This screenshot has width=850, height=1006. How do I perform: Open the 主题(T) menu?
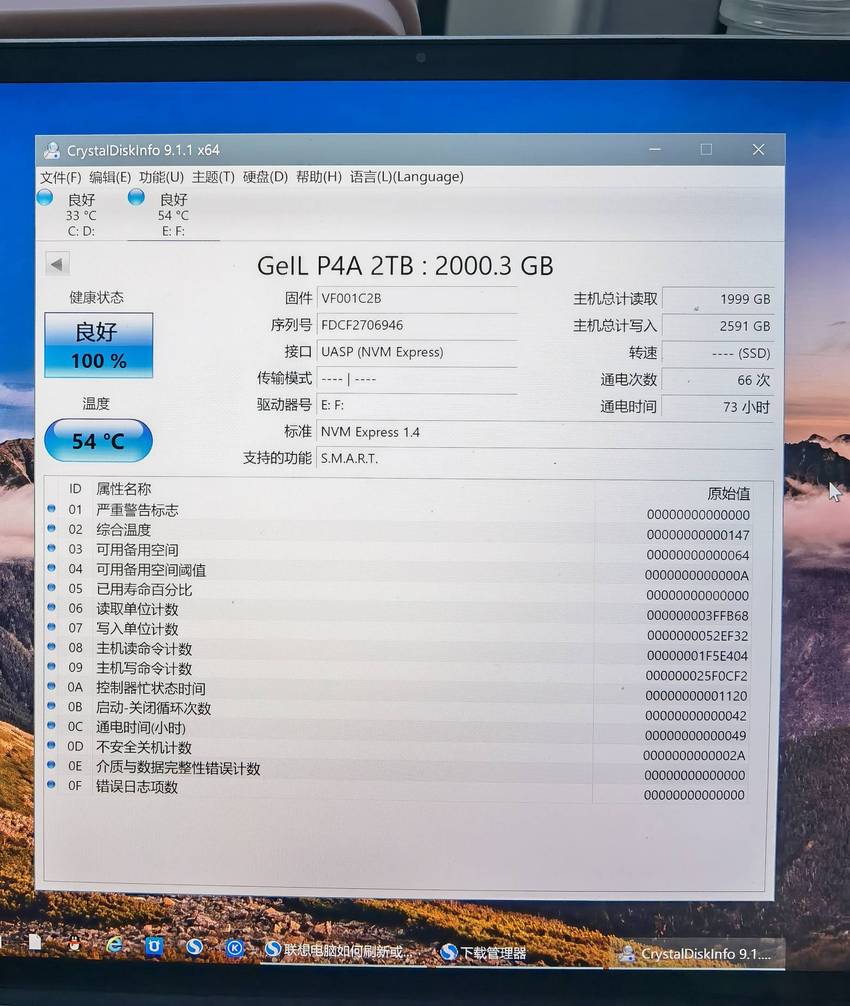tap(213, 177)
